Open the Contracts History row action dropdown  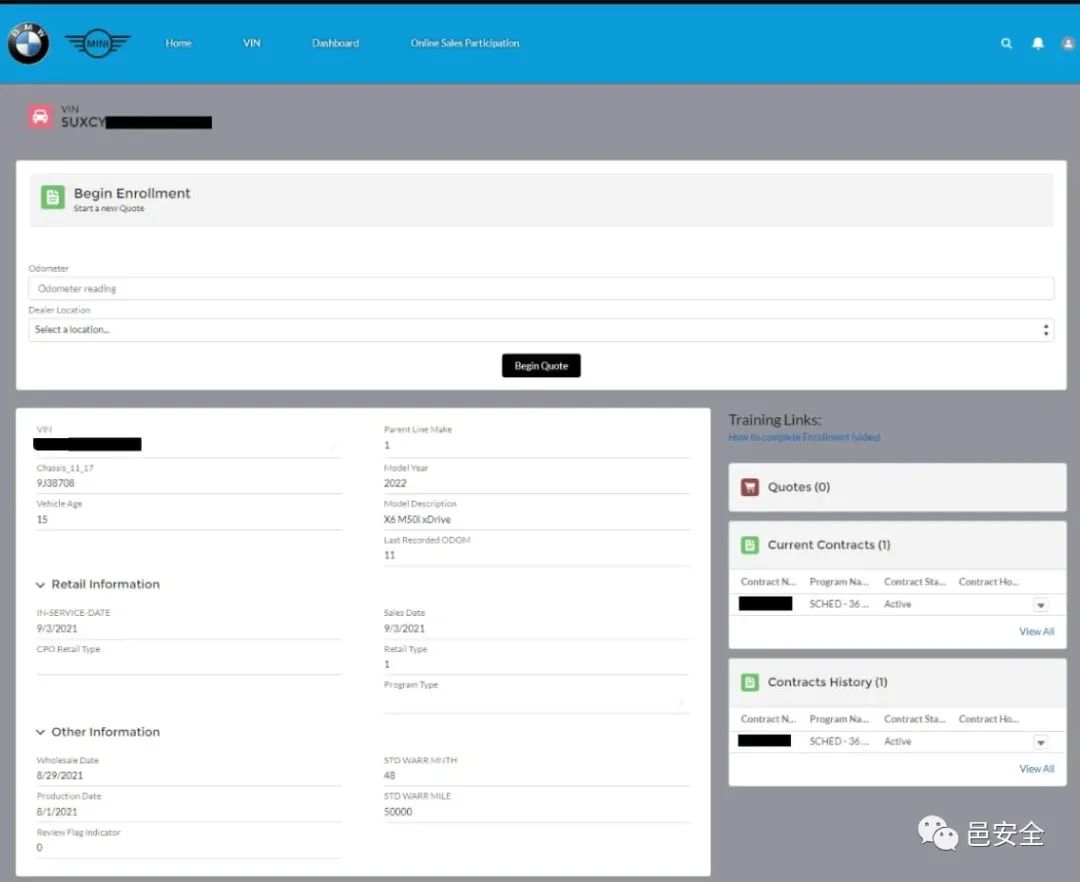(x=1041, y=742)
